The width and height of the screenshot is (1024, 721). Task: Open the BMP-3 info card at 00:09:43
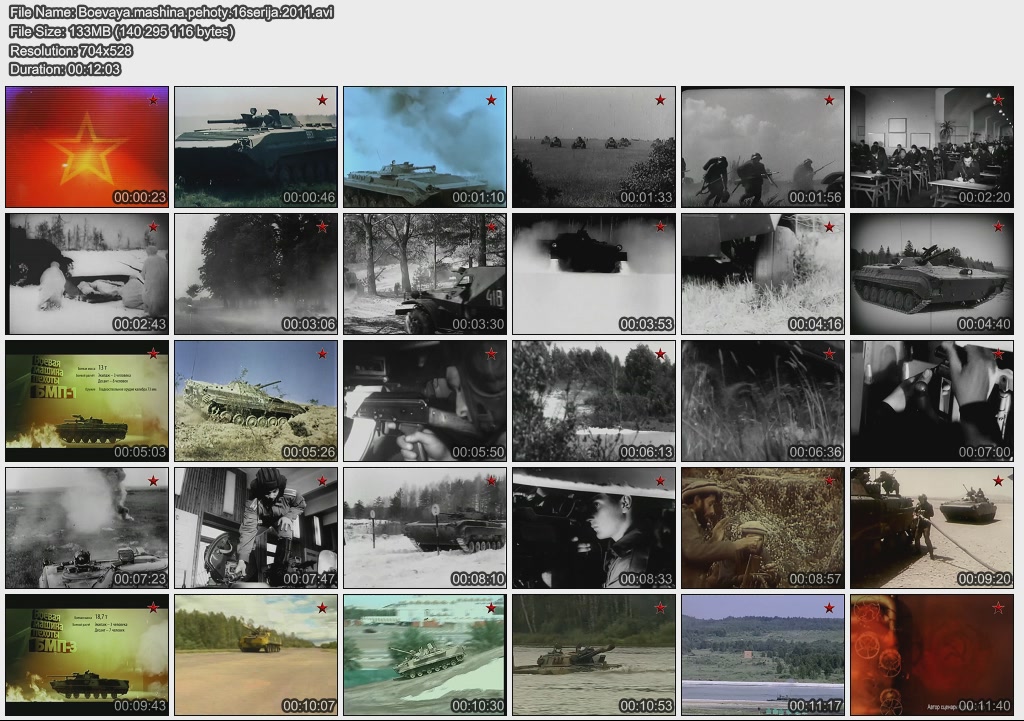coord(87,655)
